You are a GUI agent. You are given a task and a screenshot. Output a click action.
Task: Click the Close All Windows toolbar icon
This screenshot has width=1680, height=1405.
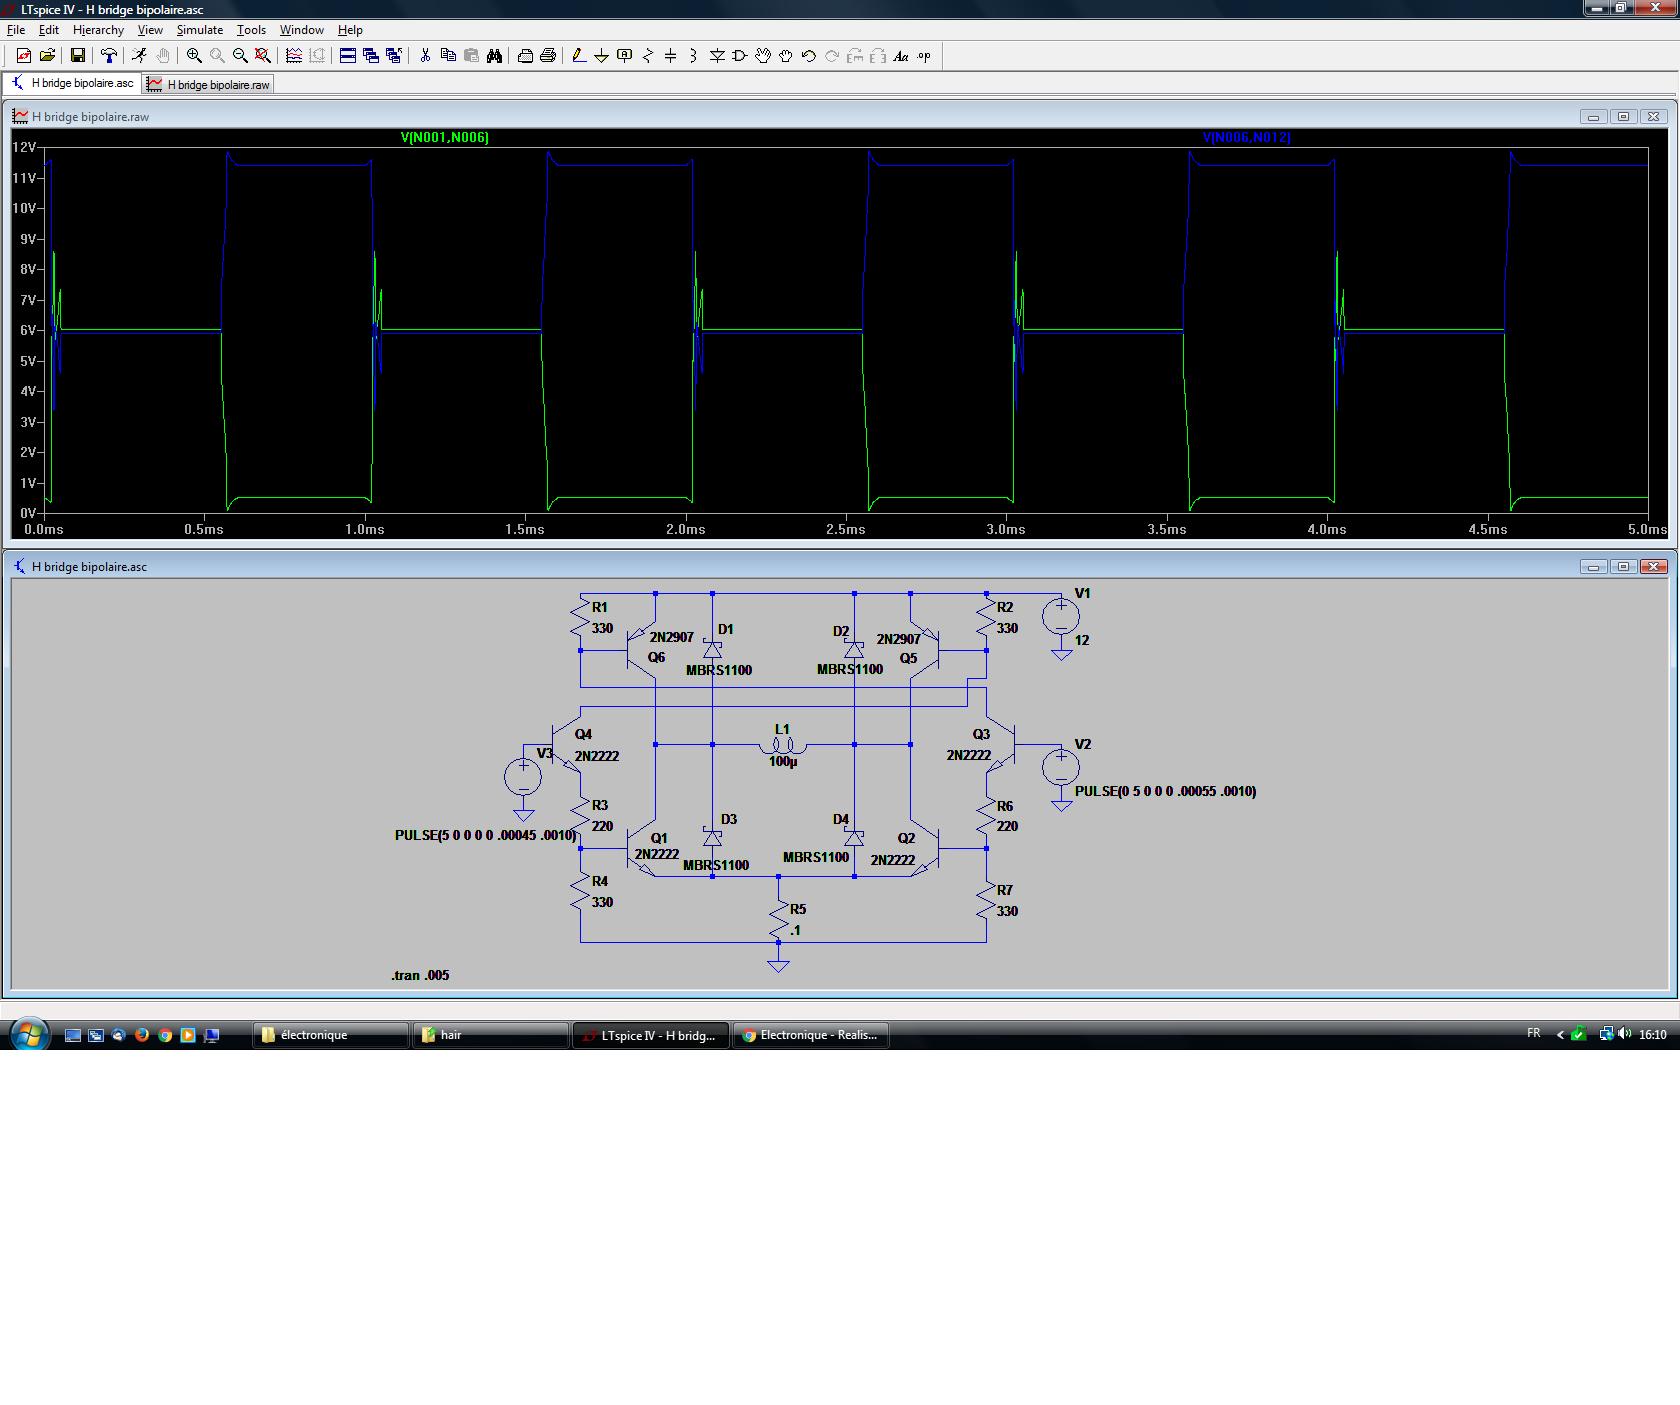pos(394,56)
